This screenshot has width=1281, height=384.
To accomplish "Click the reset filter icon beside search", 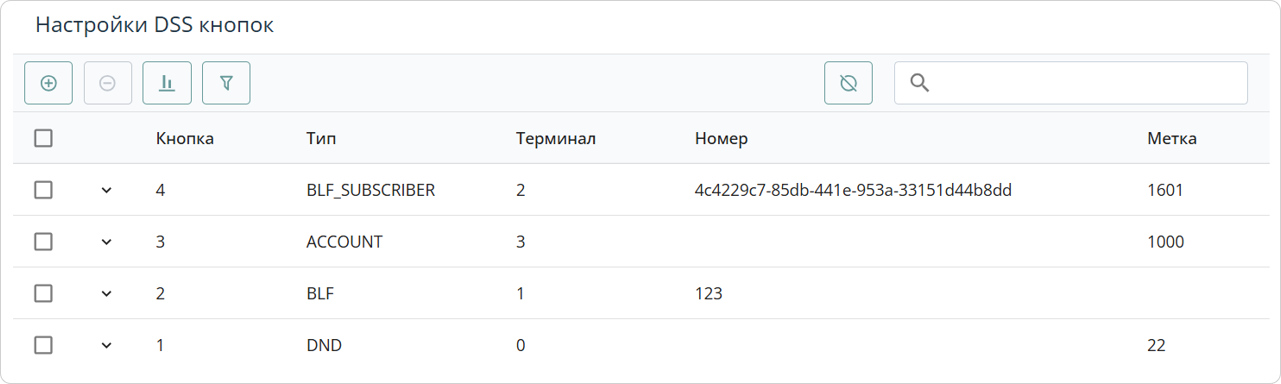I will click(x=849, y=83).
